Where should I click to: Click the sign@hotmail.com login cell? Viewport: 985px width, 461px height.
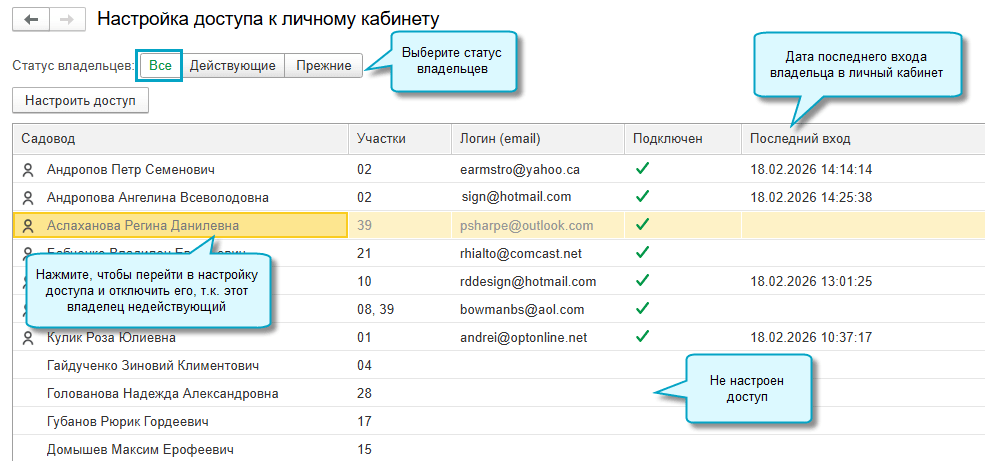coord(516,197)
